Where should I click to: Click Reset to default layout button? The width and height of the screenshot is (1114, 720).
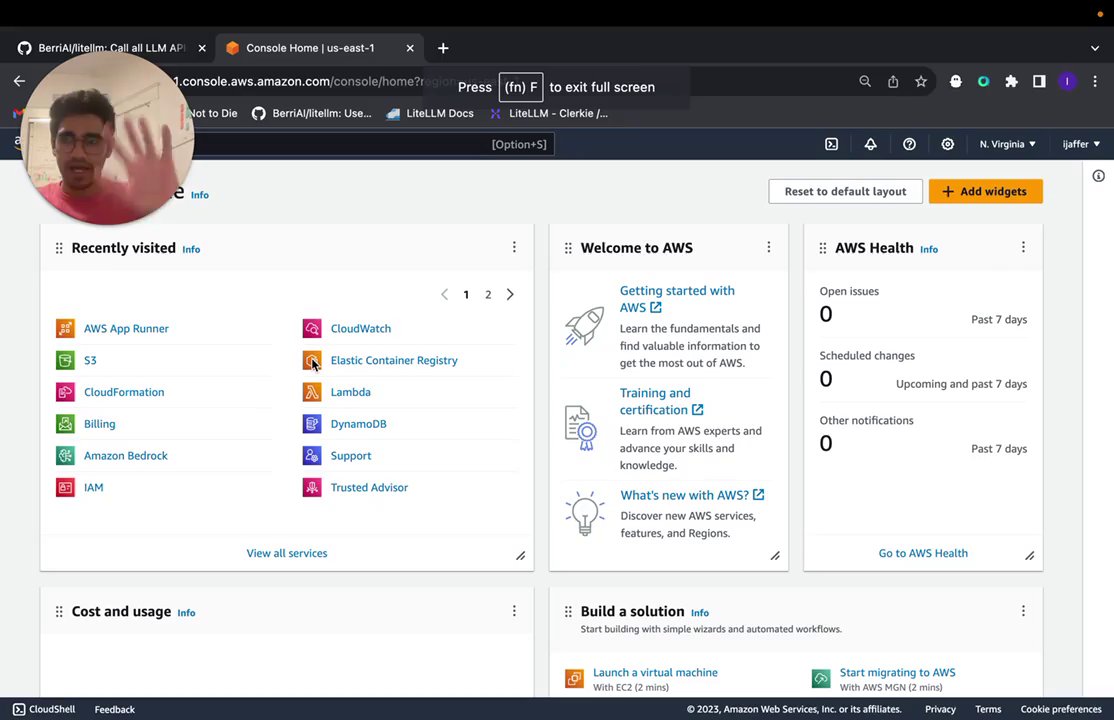click(x=845, y=191)
